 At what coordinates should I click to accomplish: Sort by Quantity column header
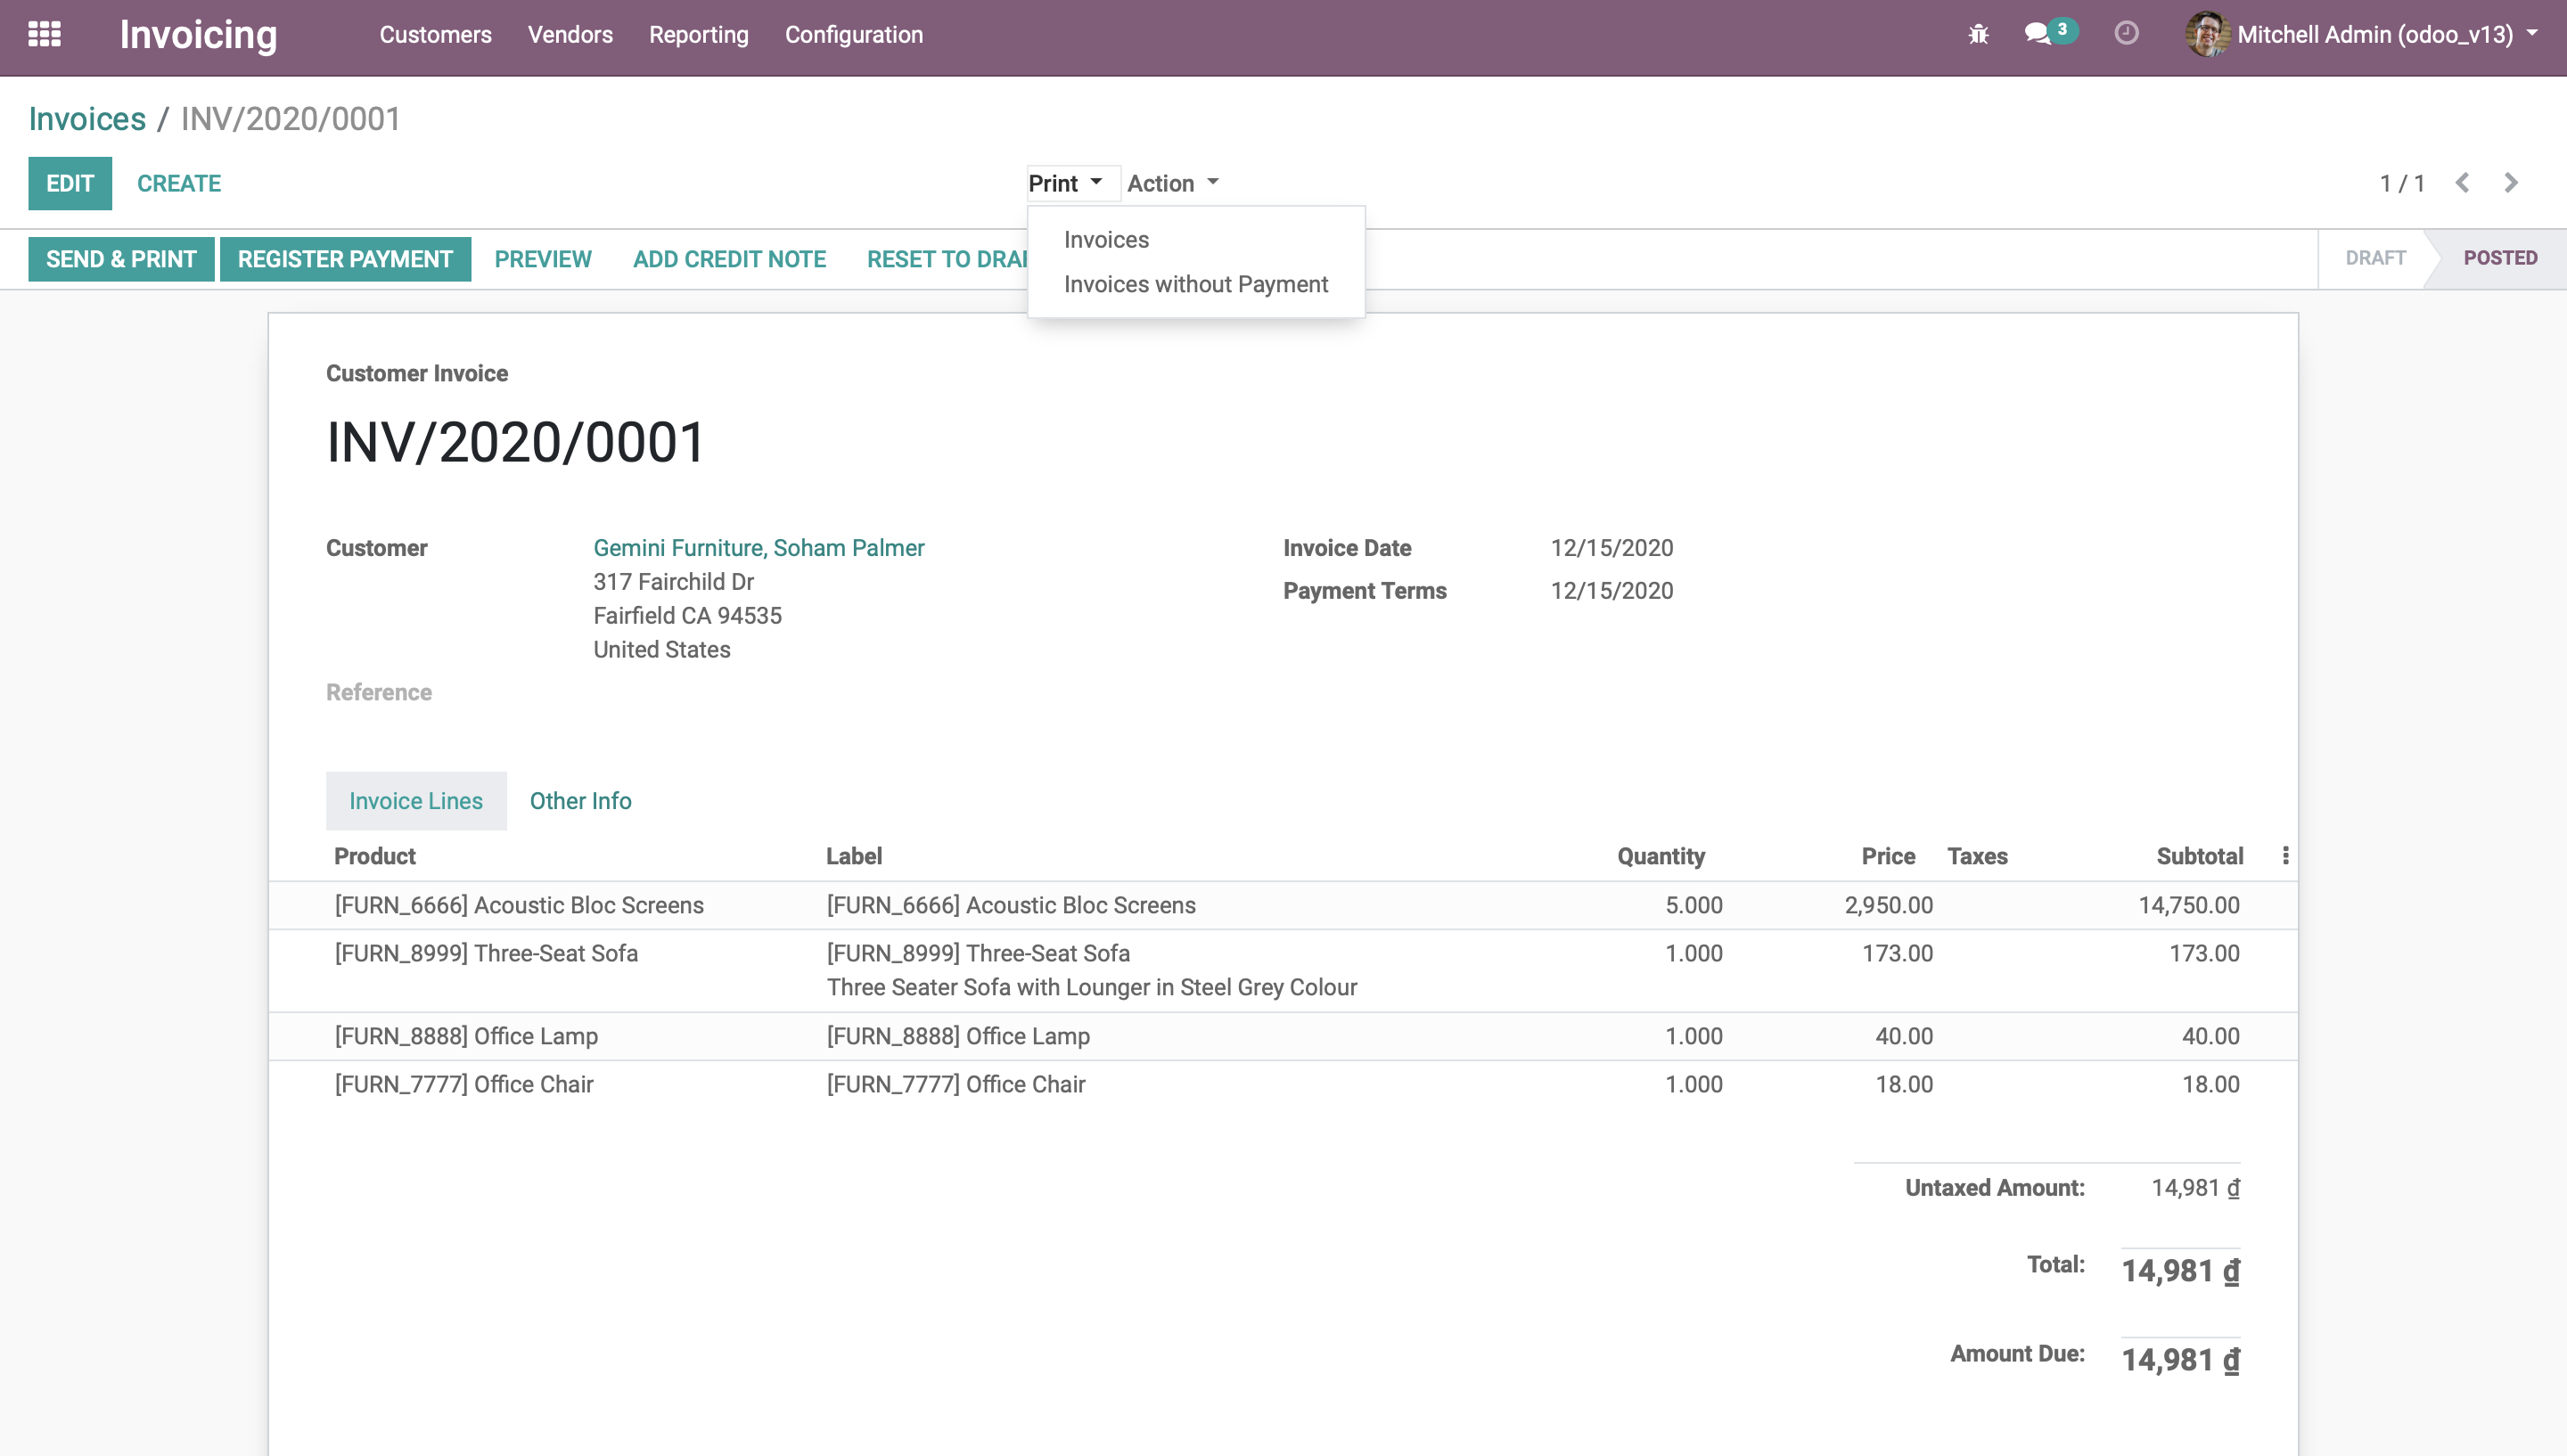coord(1660,856)
